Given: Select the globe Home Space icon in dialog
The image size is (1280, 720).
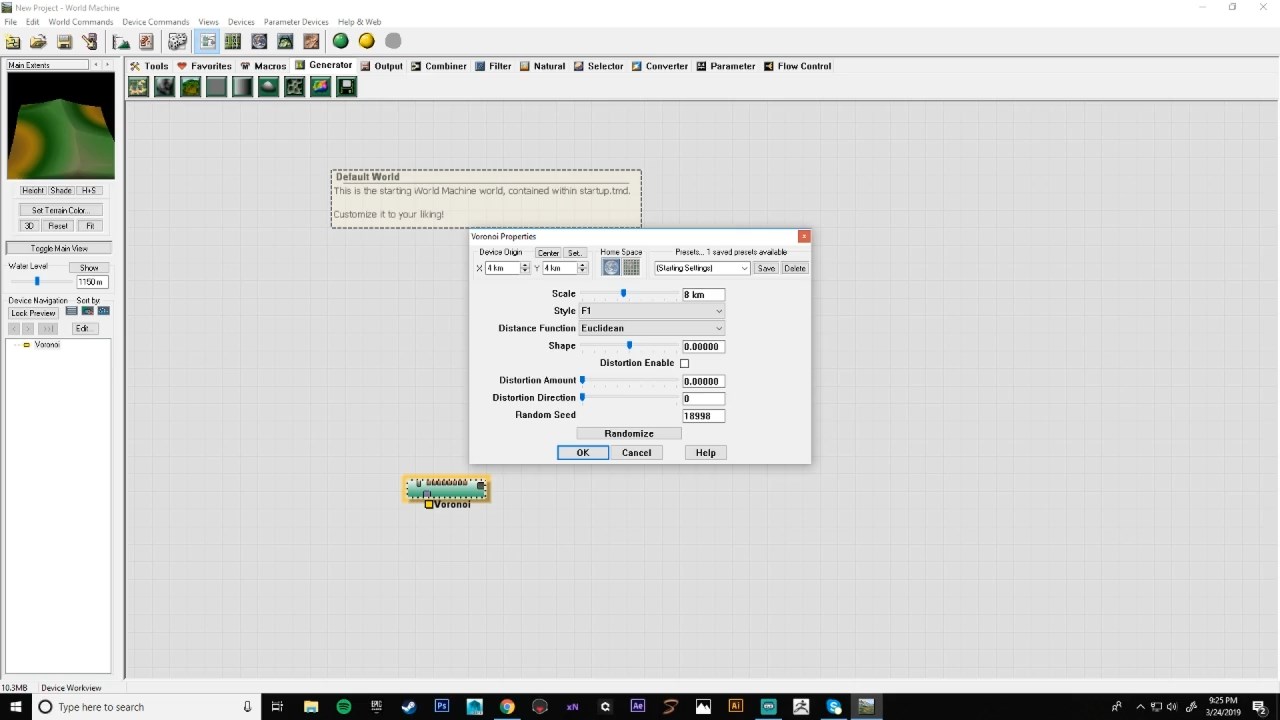Looking at the screenshot, I should point(611,268).
